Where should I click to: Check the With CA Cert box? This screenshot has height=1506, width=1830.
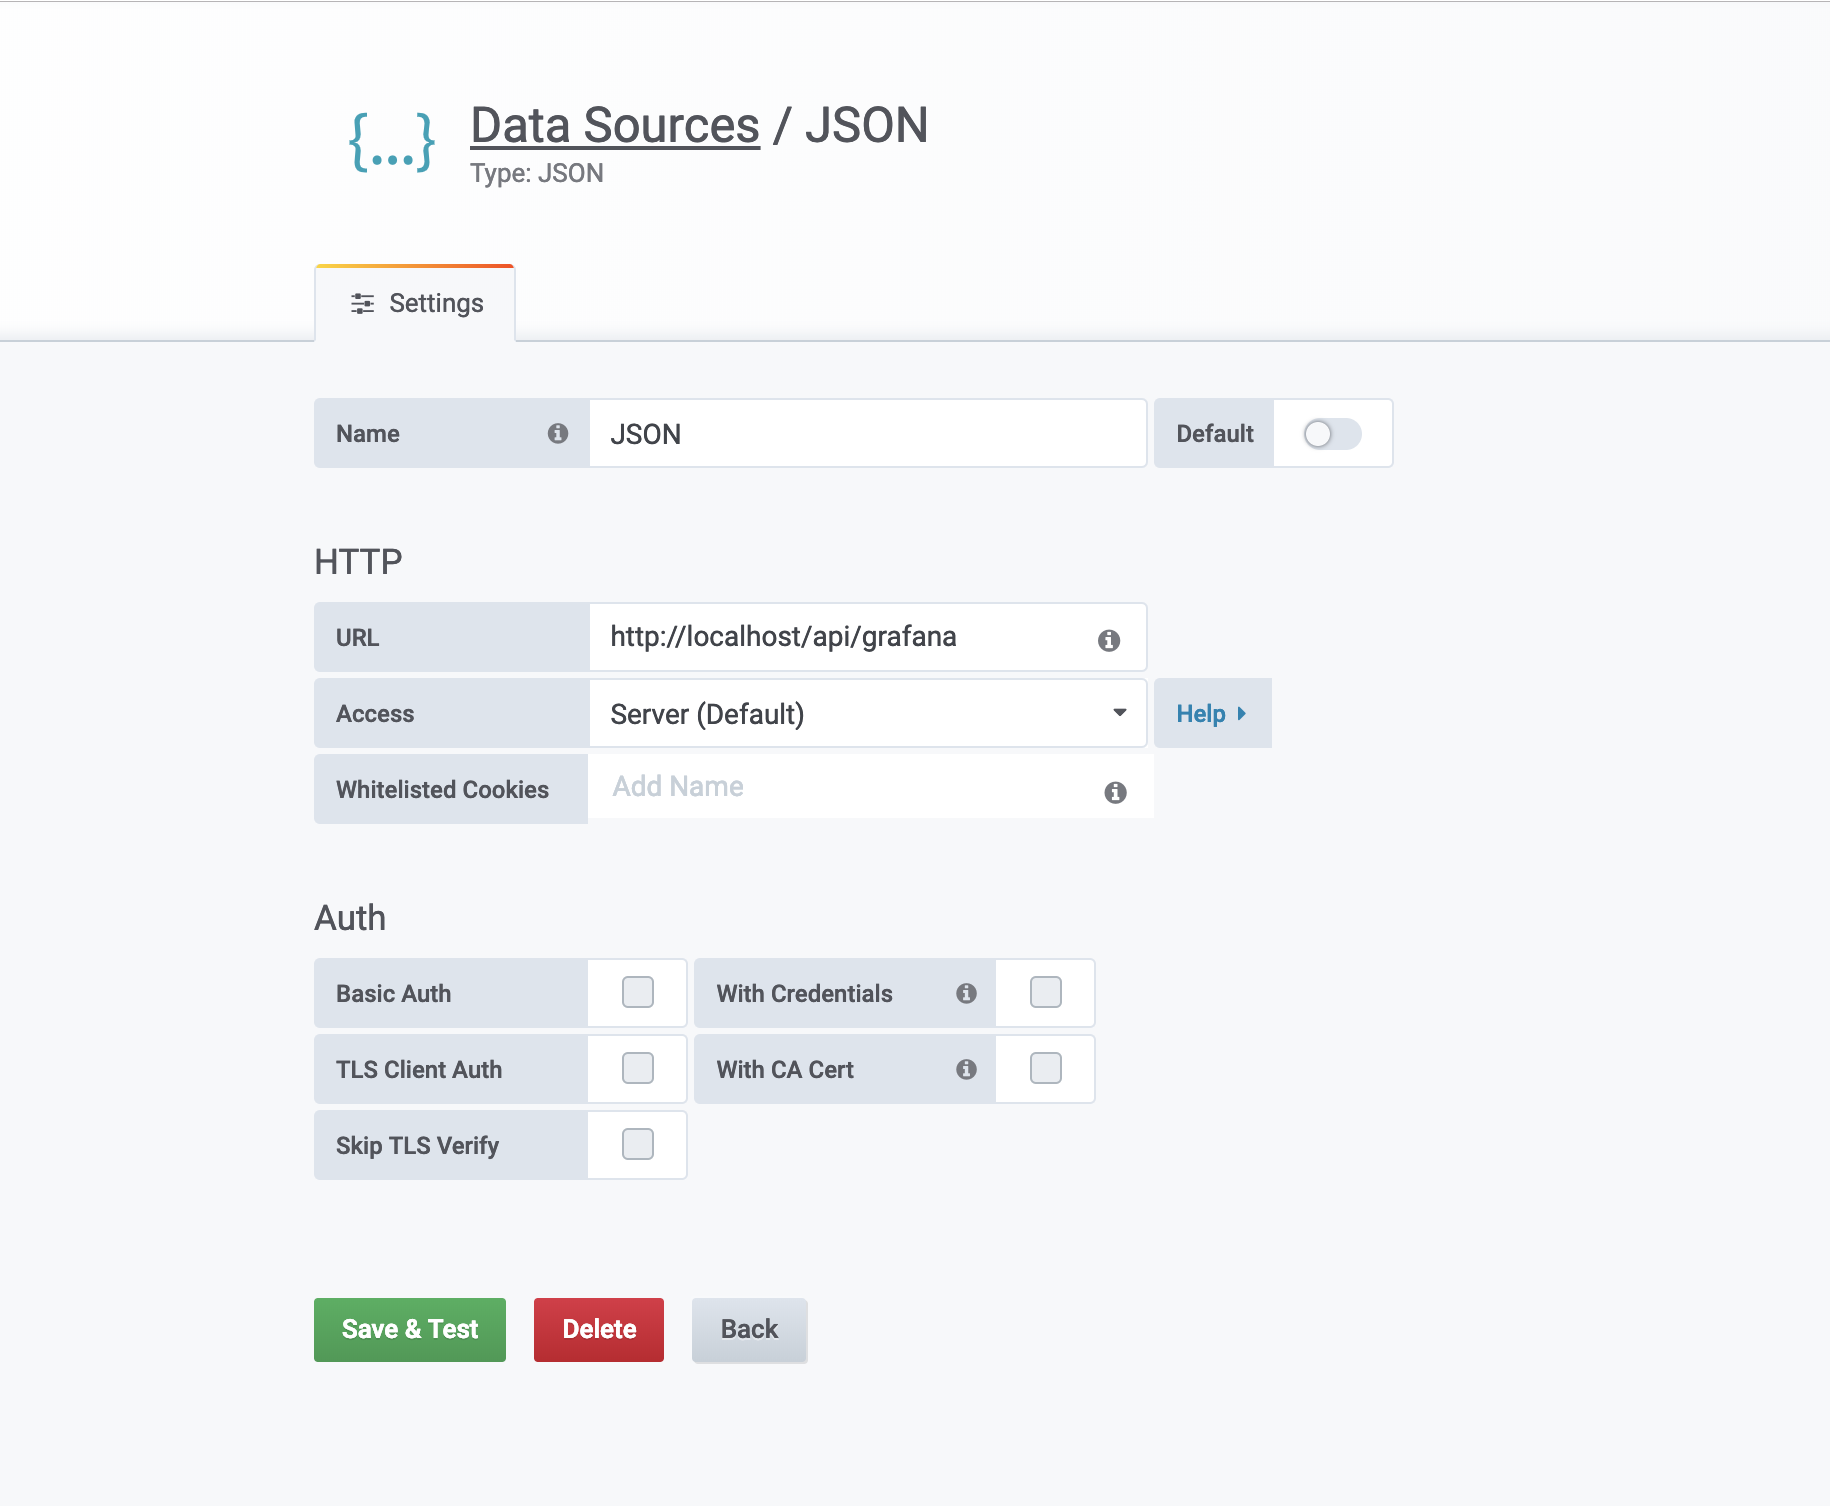coord(1046,1068)
